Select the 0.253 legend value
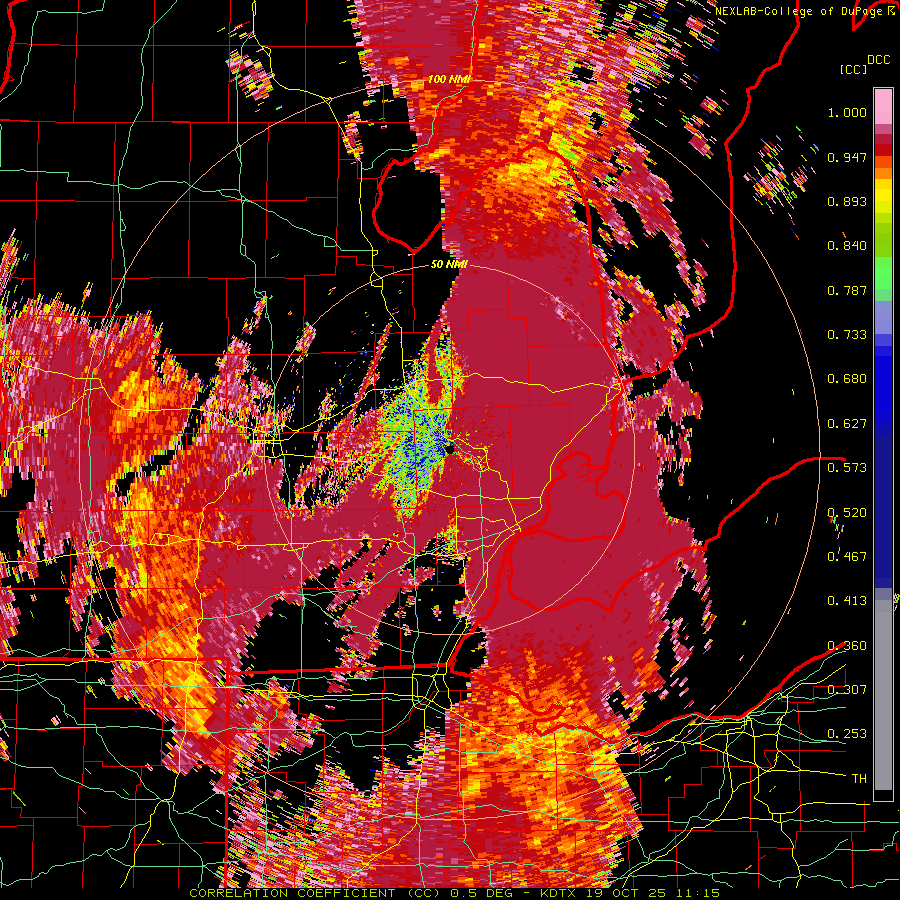Viewport: 900px width, 900px height. tap(847, 734)
